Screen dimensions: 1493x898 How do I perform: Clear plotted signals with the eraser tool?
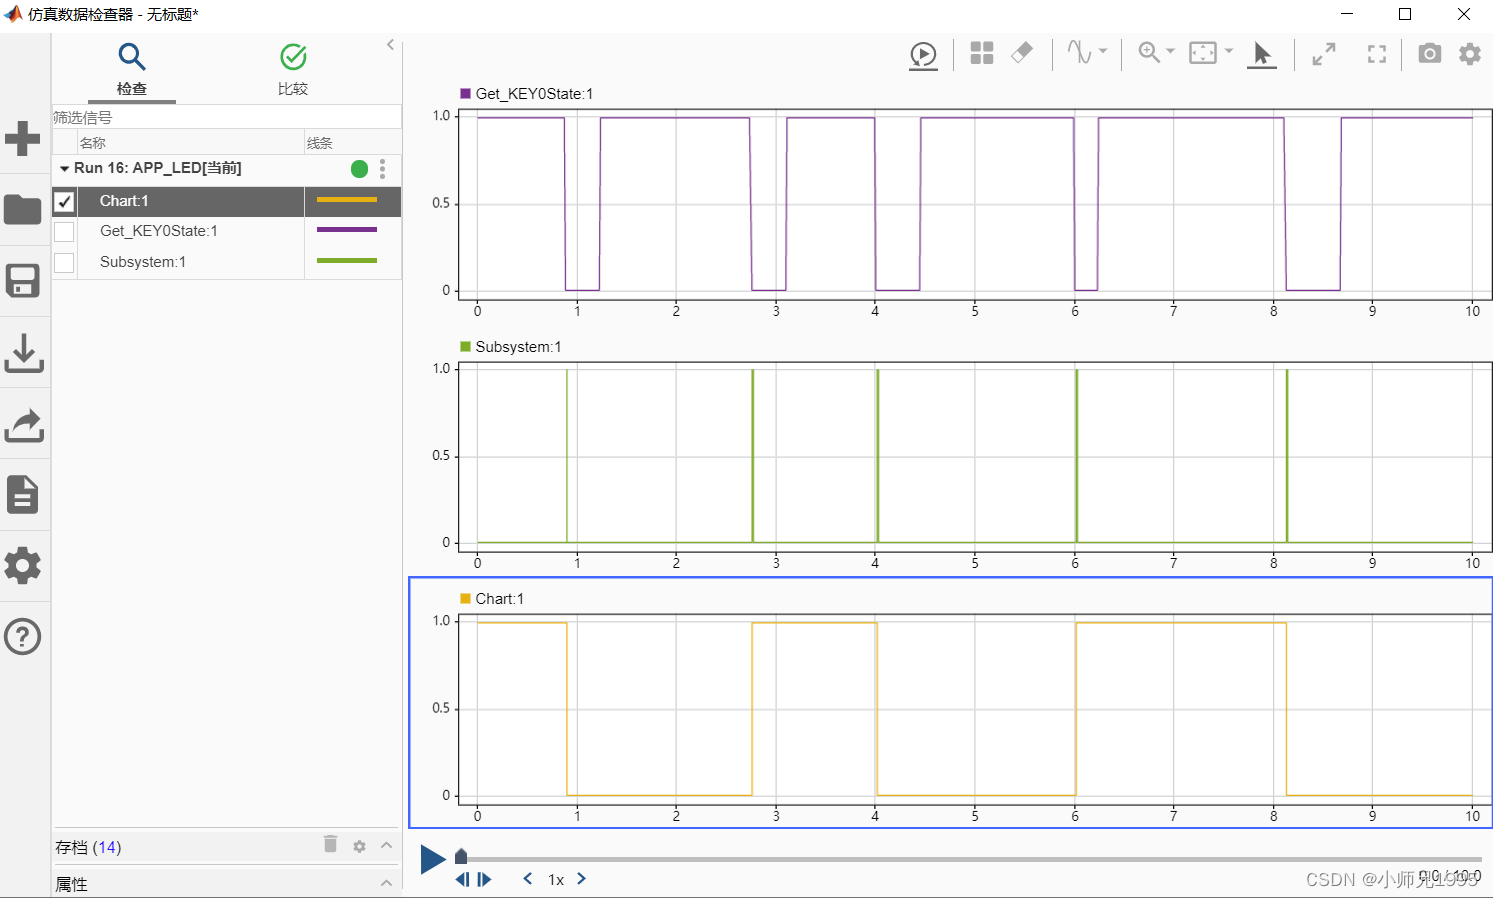(1022, 54)
